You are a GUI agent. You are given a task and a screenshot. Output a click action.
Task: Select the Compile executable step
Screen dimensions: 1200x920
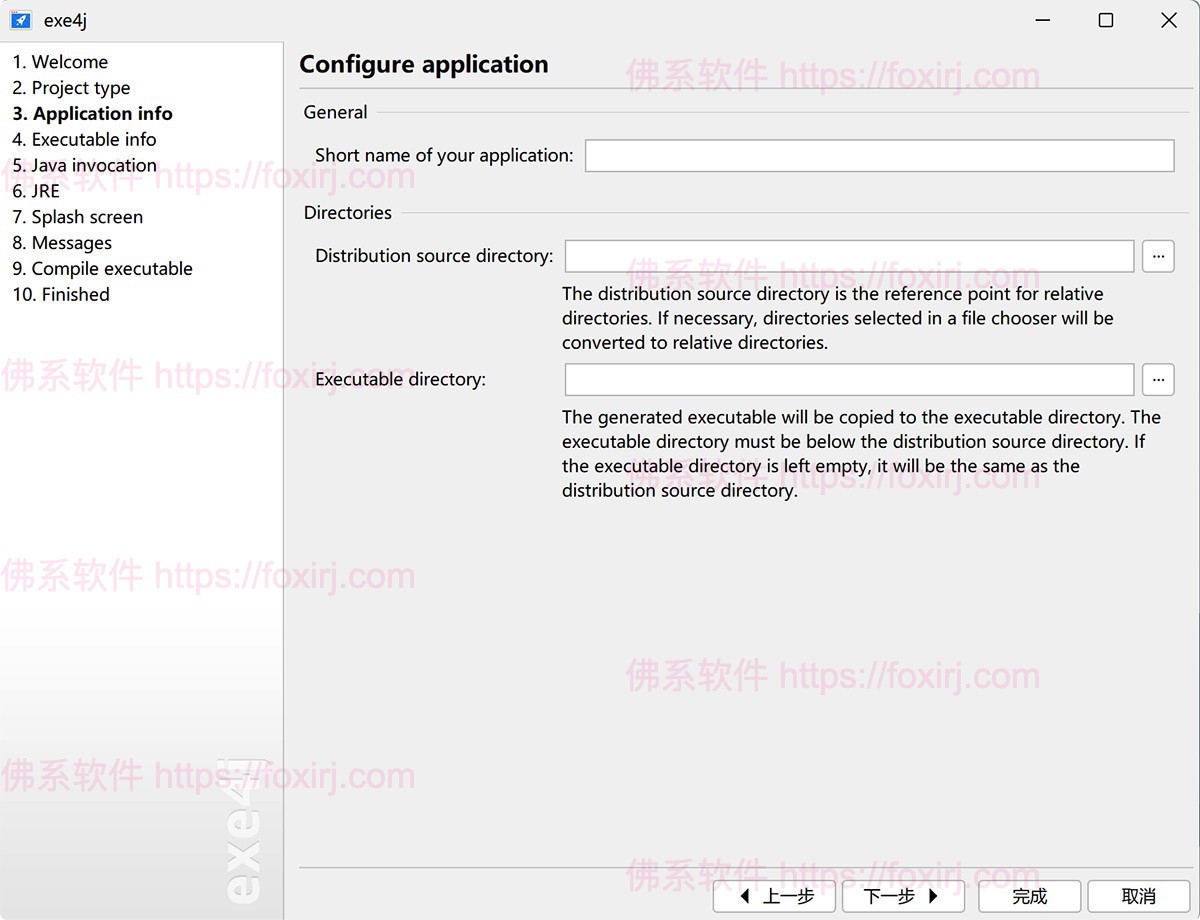(x=102, y=269)
